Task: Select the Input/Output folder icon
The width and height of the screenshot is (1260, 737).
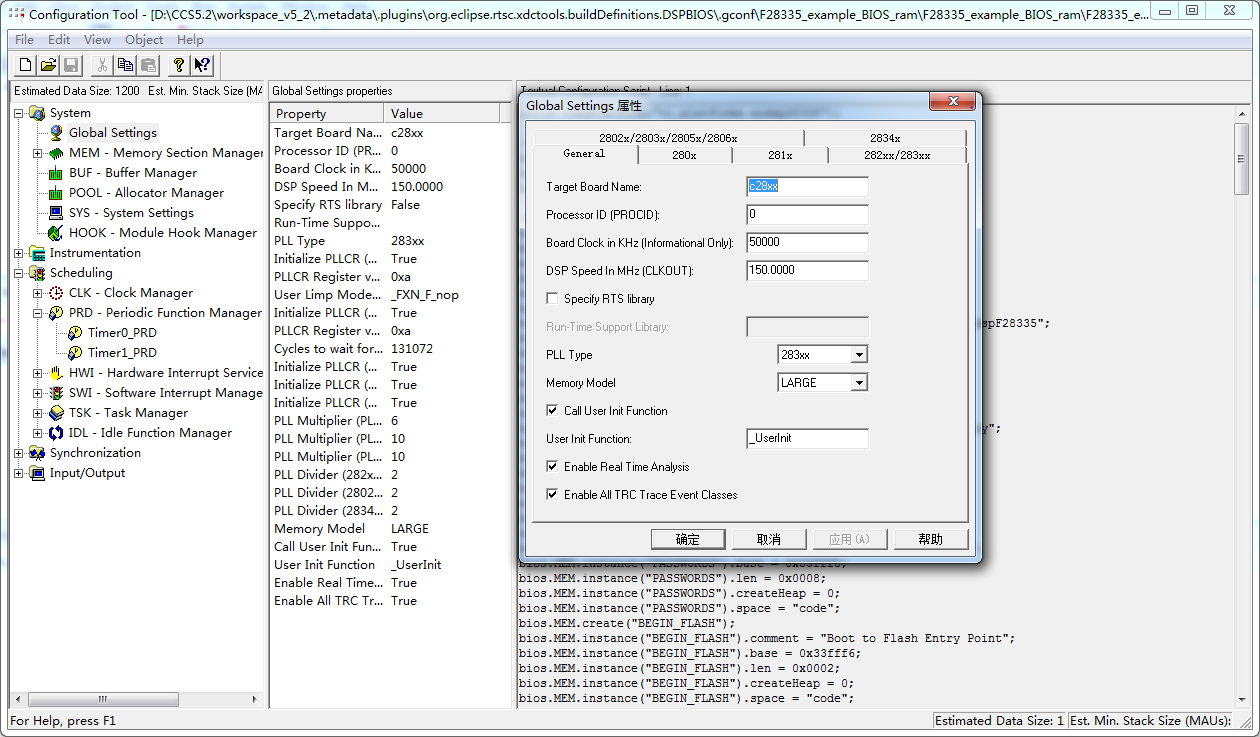Action: tap(37, 473)
